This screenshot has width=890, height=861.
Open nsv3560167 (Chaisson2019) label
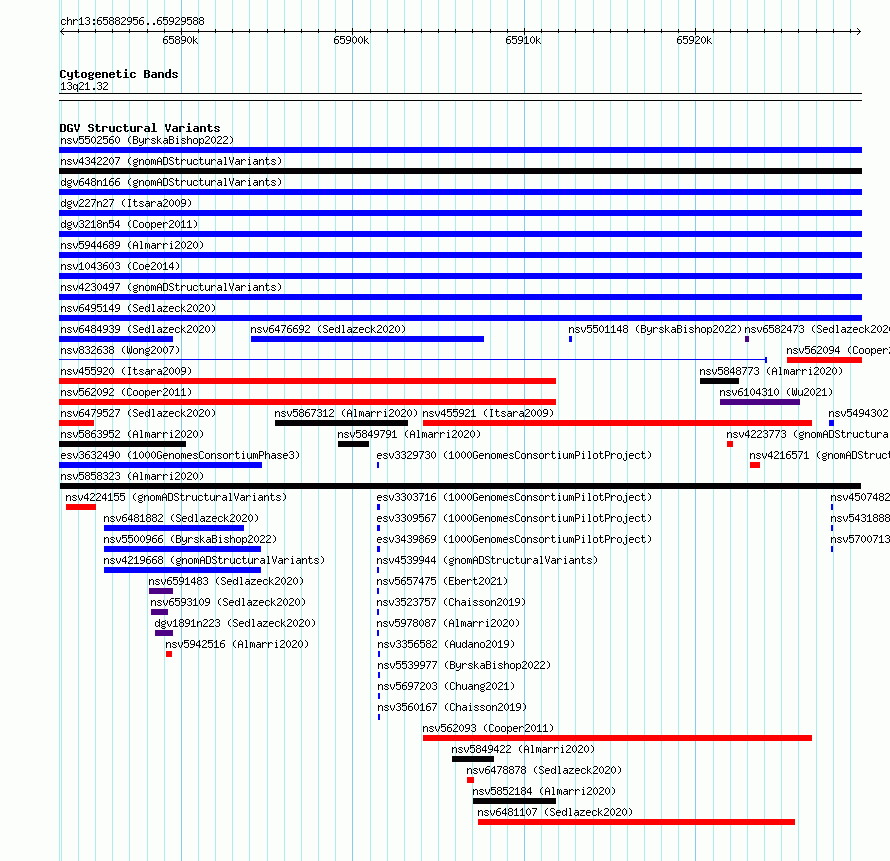coord(452,707)
